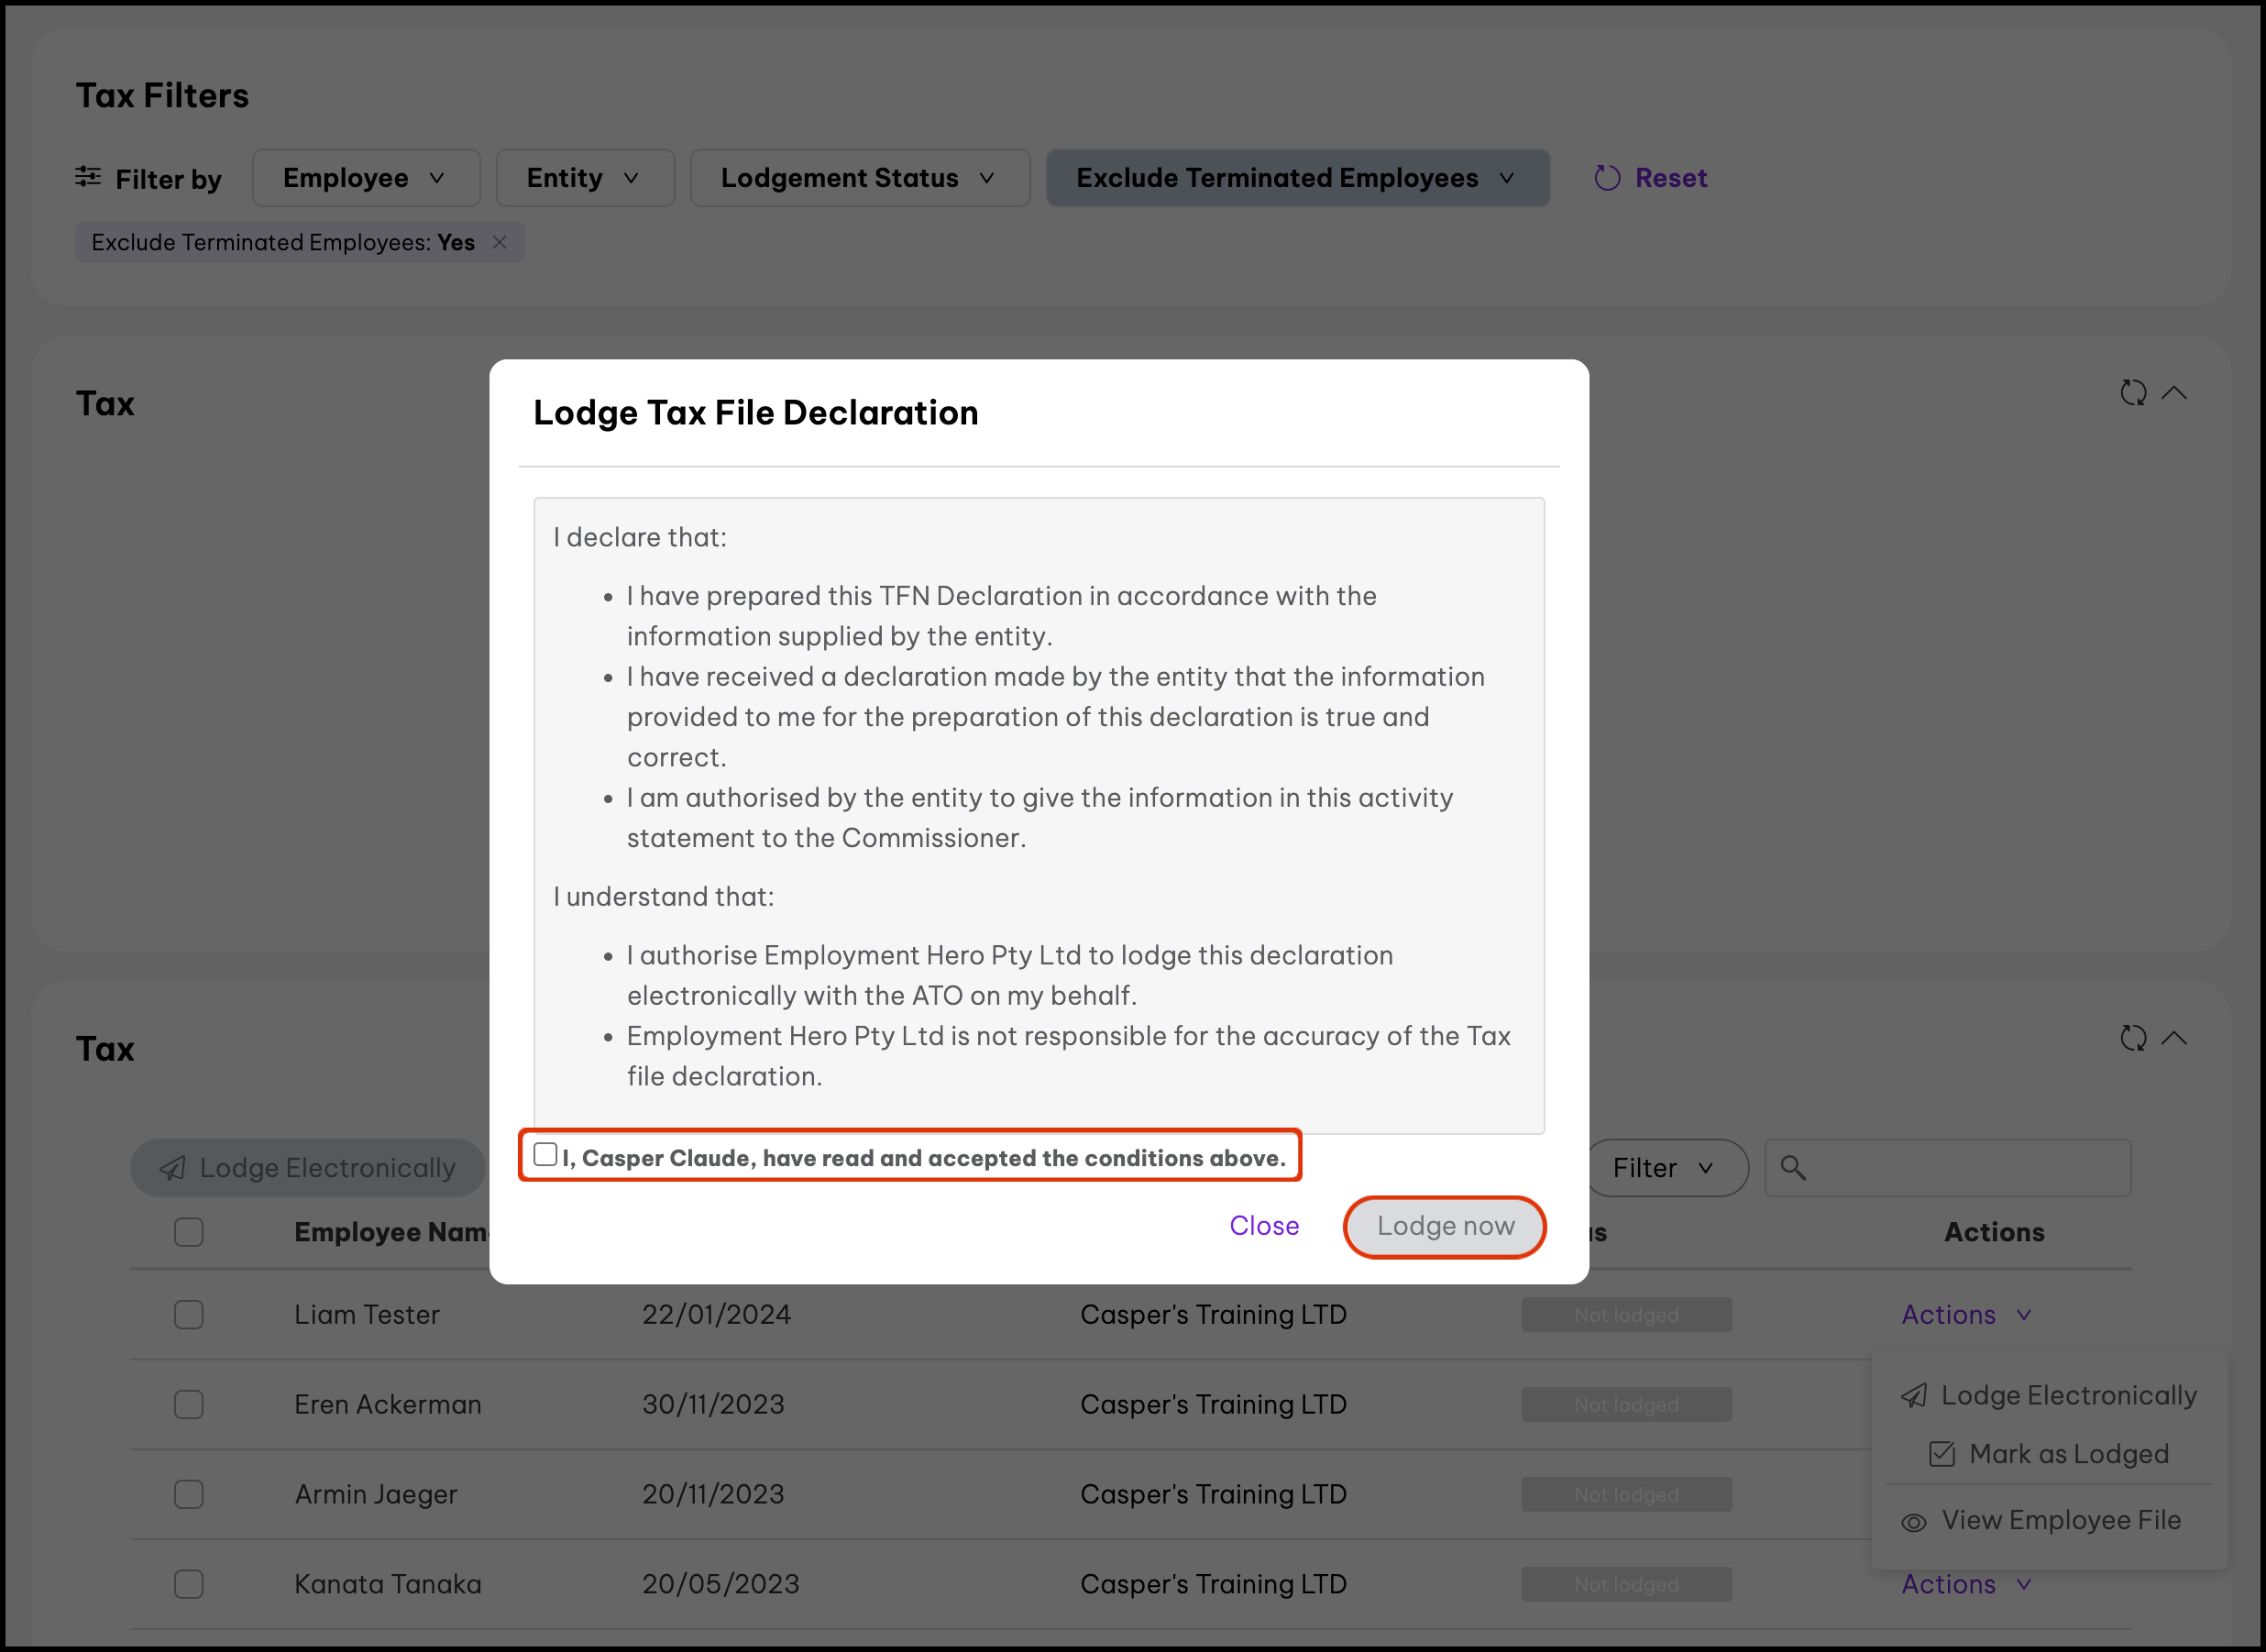Check the select-all employees header checkbox
Screen dimensions: 2266x1652
[189, 1232]
